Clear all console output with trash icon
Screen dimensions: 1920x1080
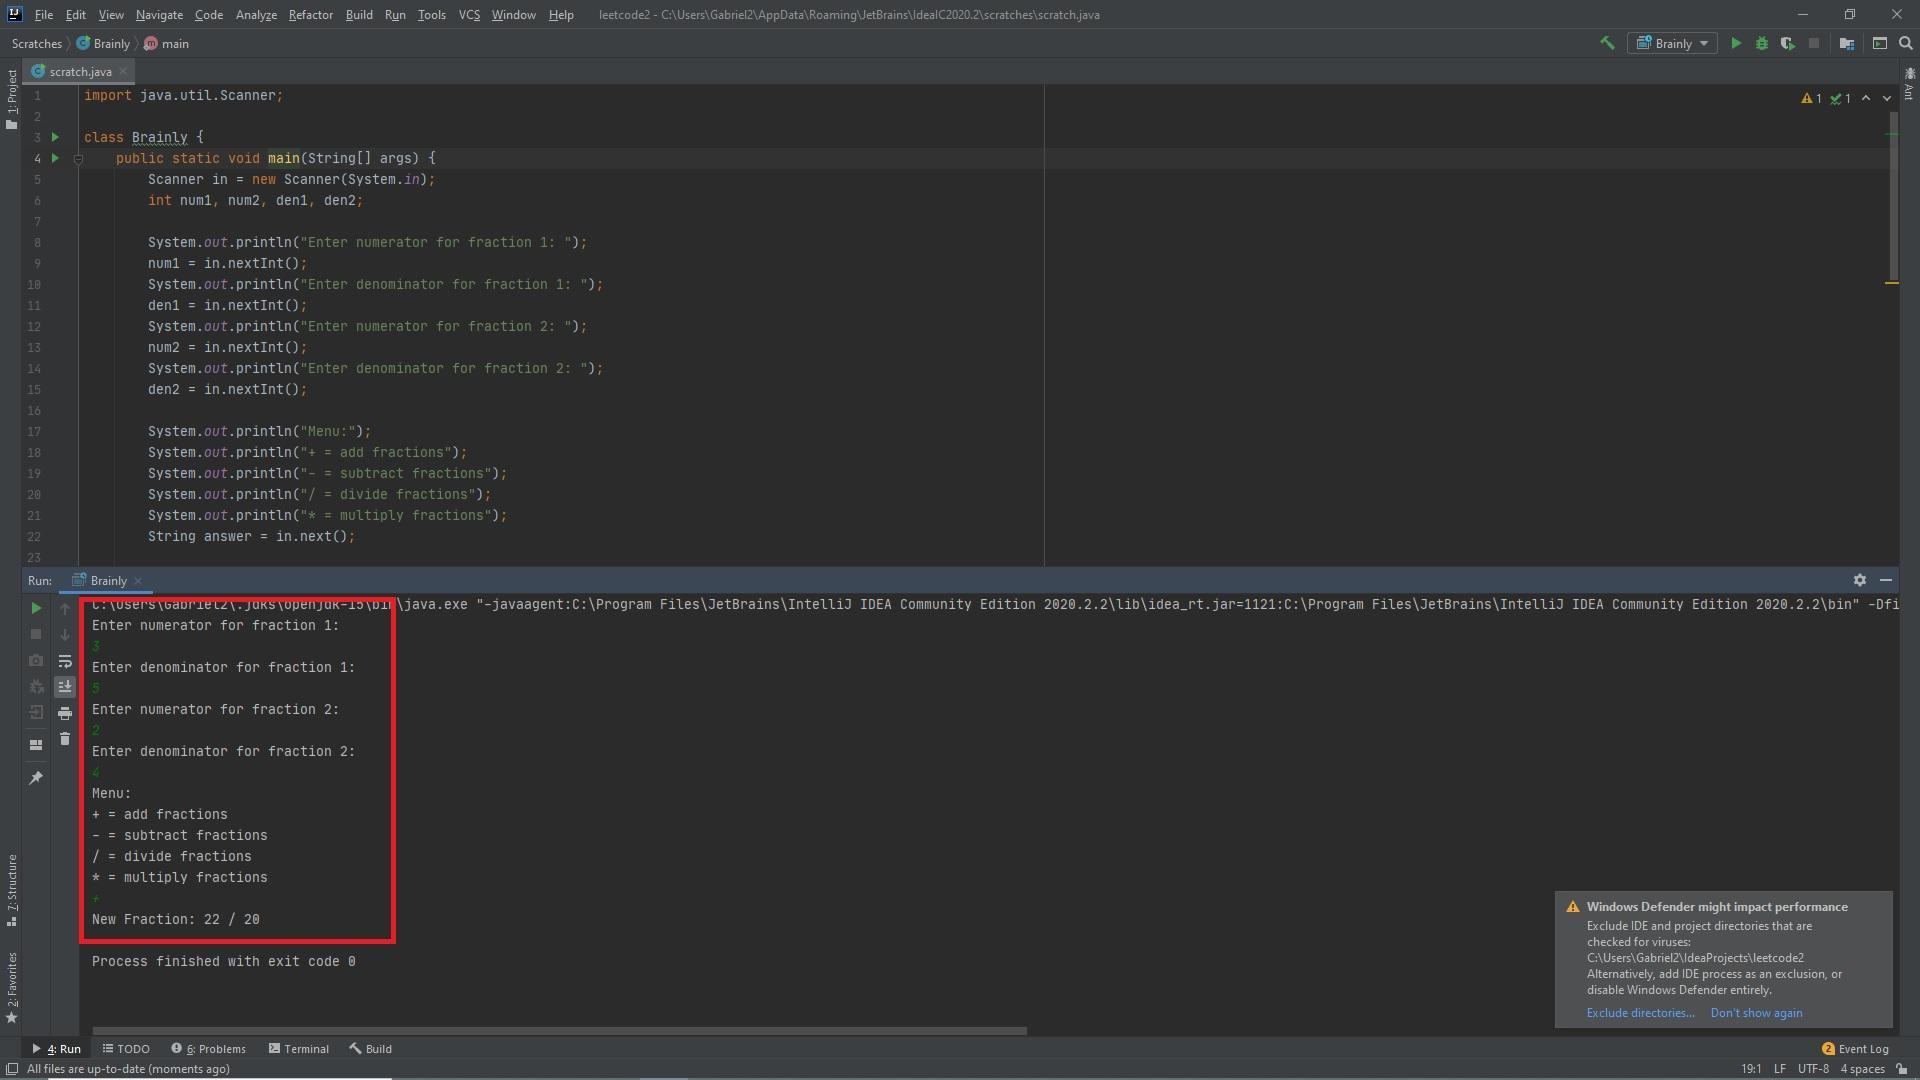[65, 739]
